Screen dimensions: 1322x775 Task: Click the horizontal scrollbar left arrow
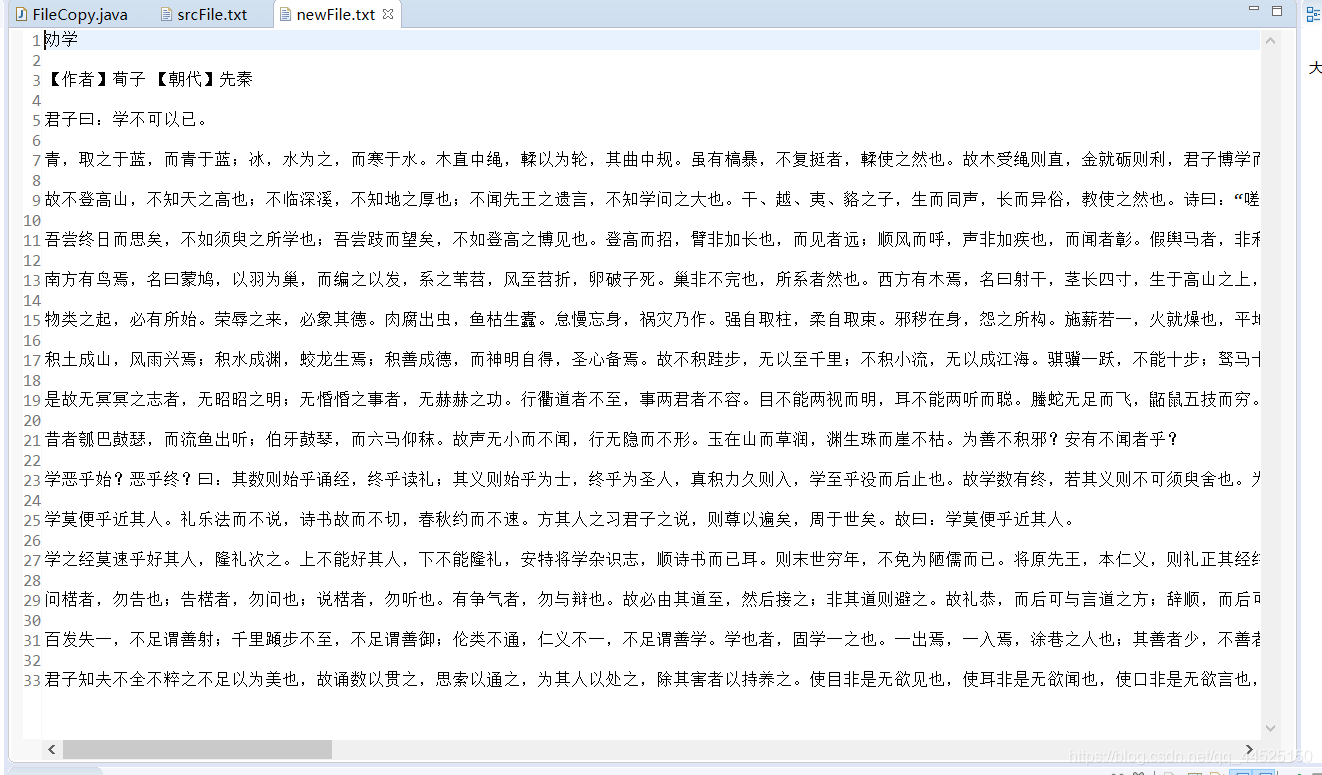52,749
